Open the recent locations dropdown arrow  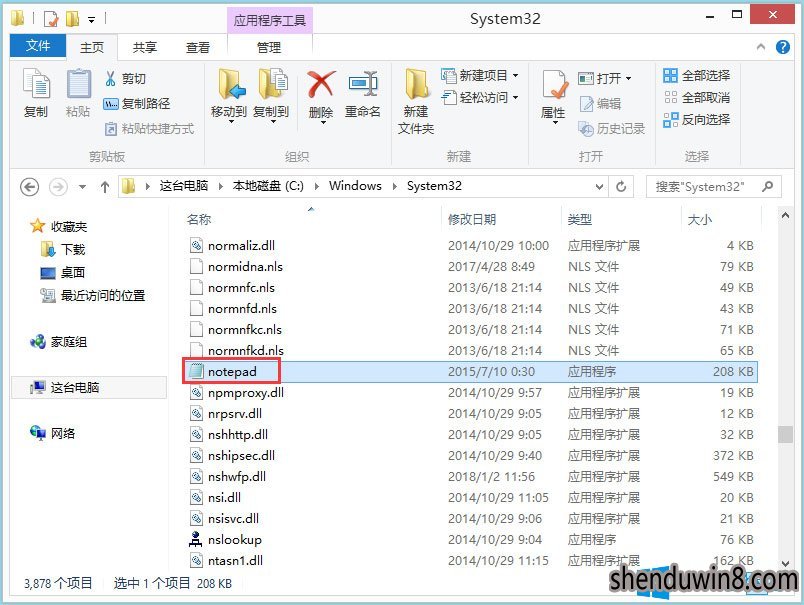(82, 187)
